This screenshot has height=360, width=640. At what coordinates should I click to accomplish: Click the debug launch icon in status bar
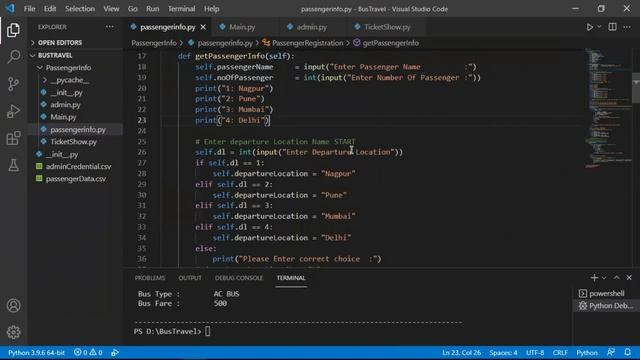[115, 352]
